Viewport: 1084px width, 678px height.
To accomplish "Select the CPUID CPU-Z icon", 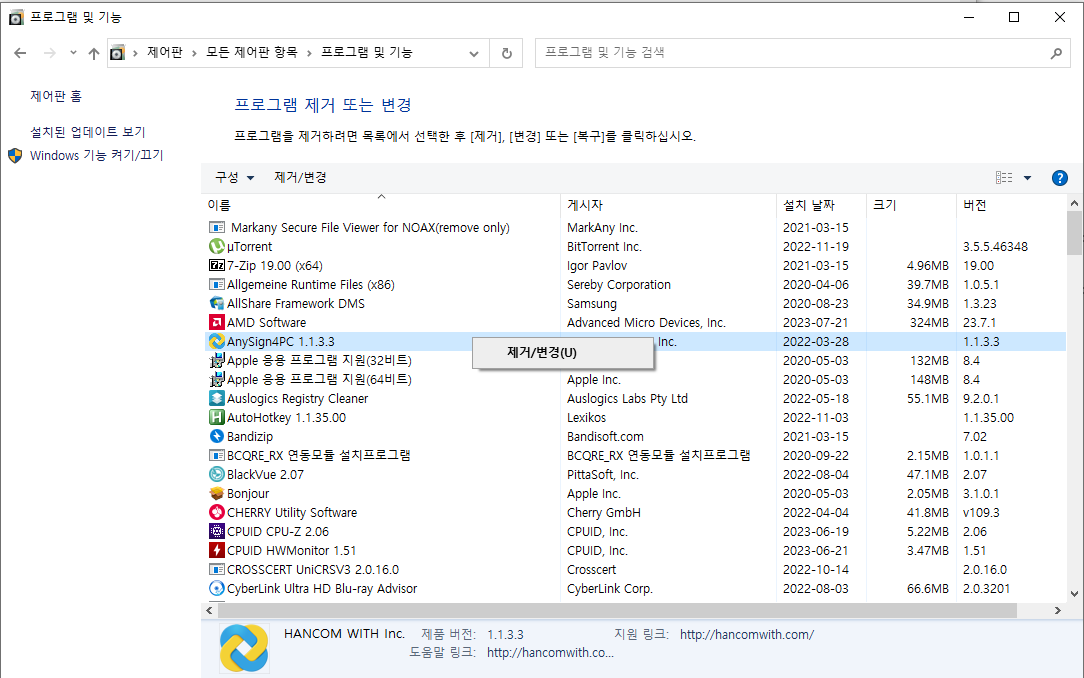I will tap(216, 531).
